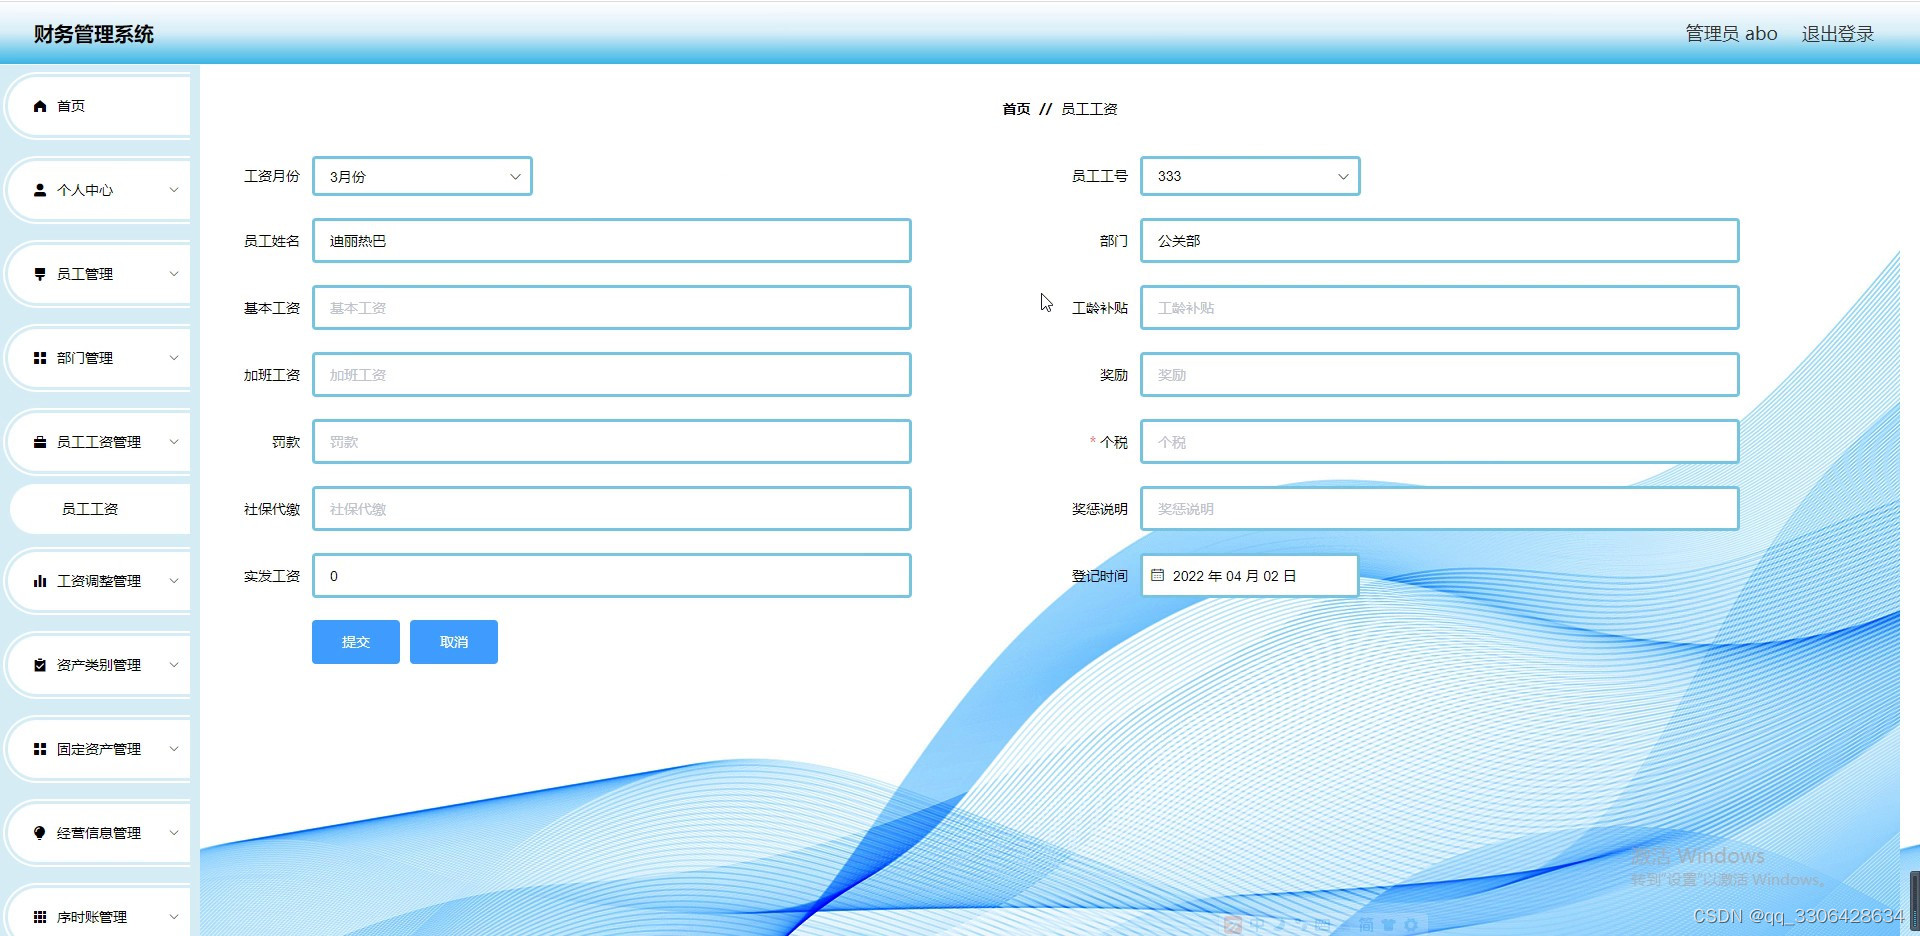The width and height of the screenshot is (1920, 936).
Task: Open the 登记时间 date picker field
Action: click(1250, 576)
